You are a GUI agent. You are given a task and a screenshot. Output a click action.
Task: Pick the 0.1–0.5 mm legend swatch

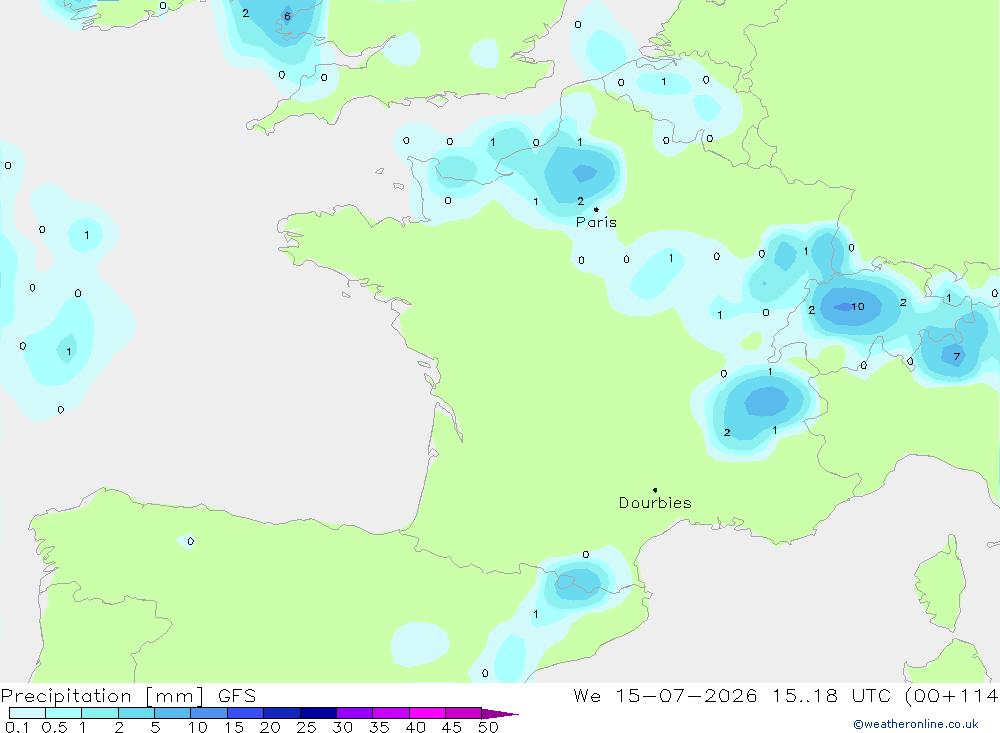click(x=27, y=713)
